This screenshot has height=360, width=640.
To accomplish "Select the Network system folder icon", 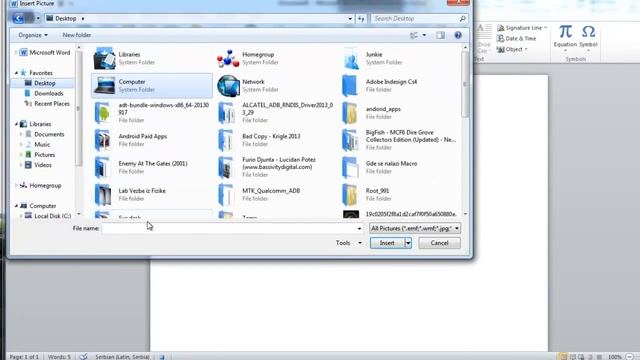I will pyautogui.click(x=228, y=86).
